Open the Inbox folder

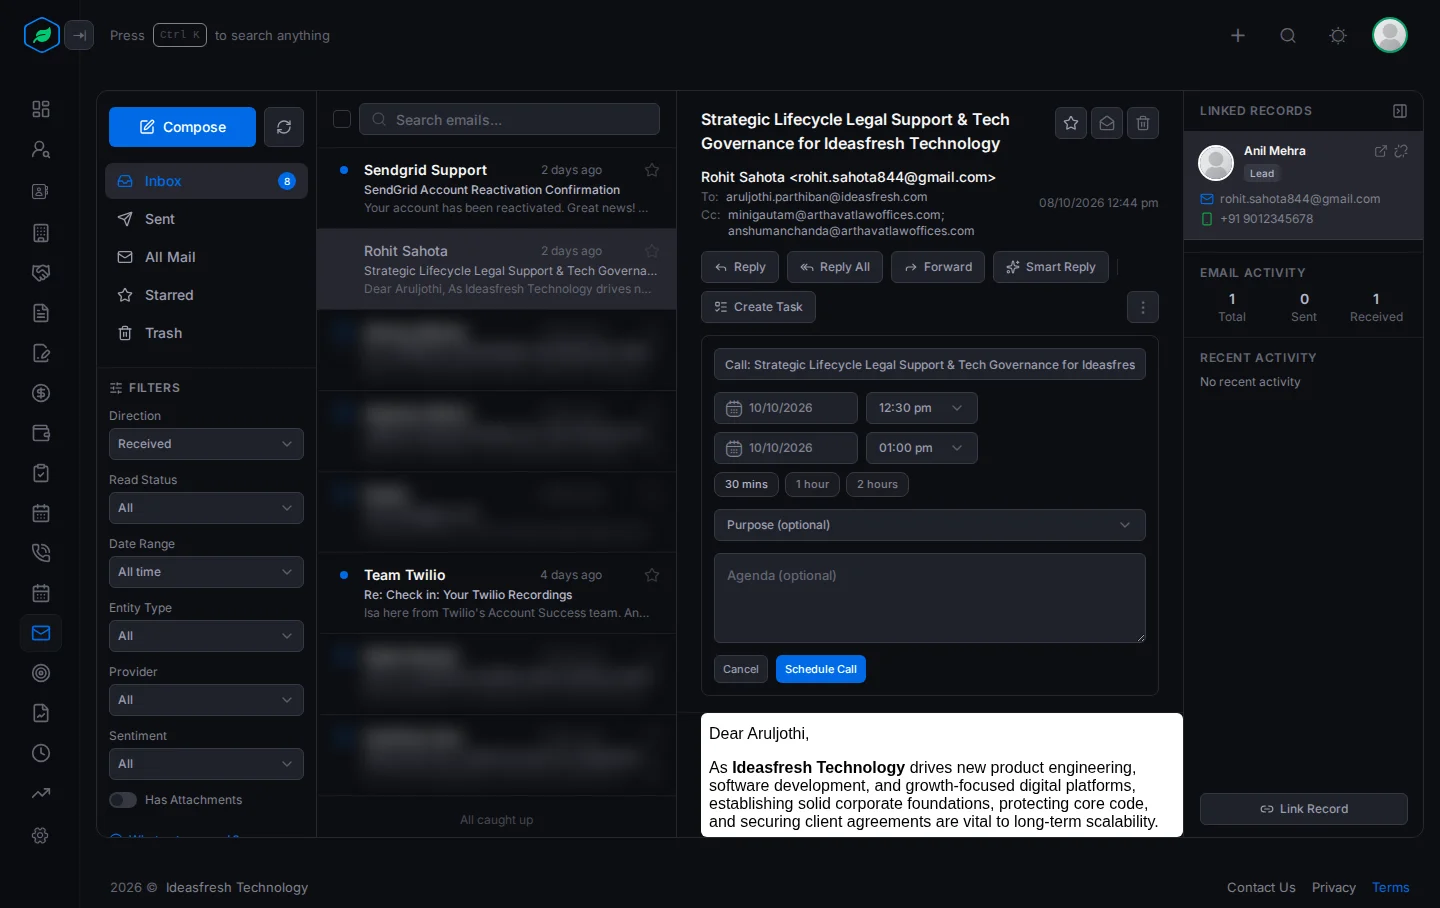(206, 181)
